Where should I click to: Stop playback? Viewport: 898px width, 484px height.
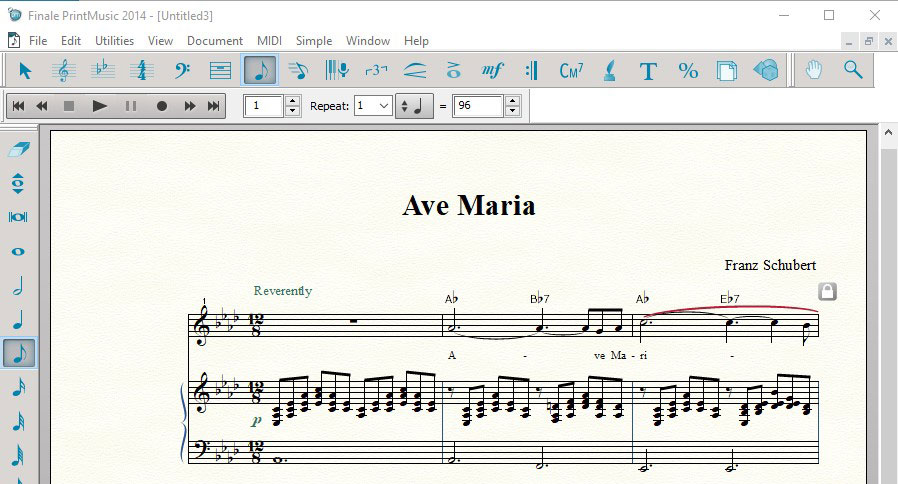pos(69,106)
